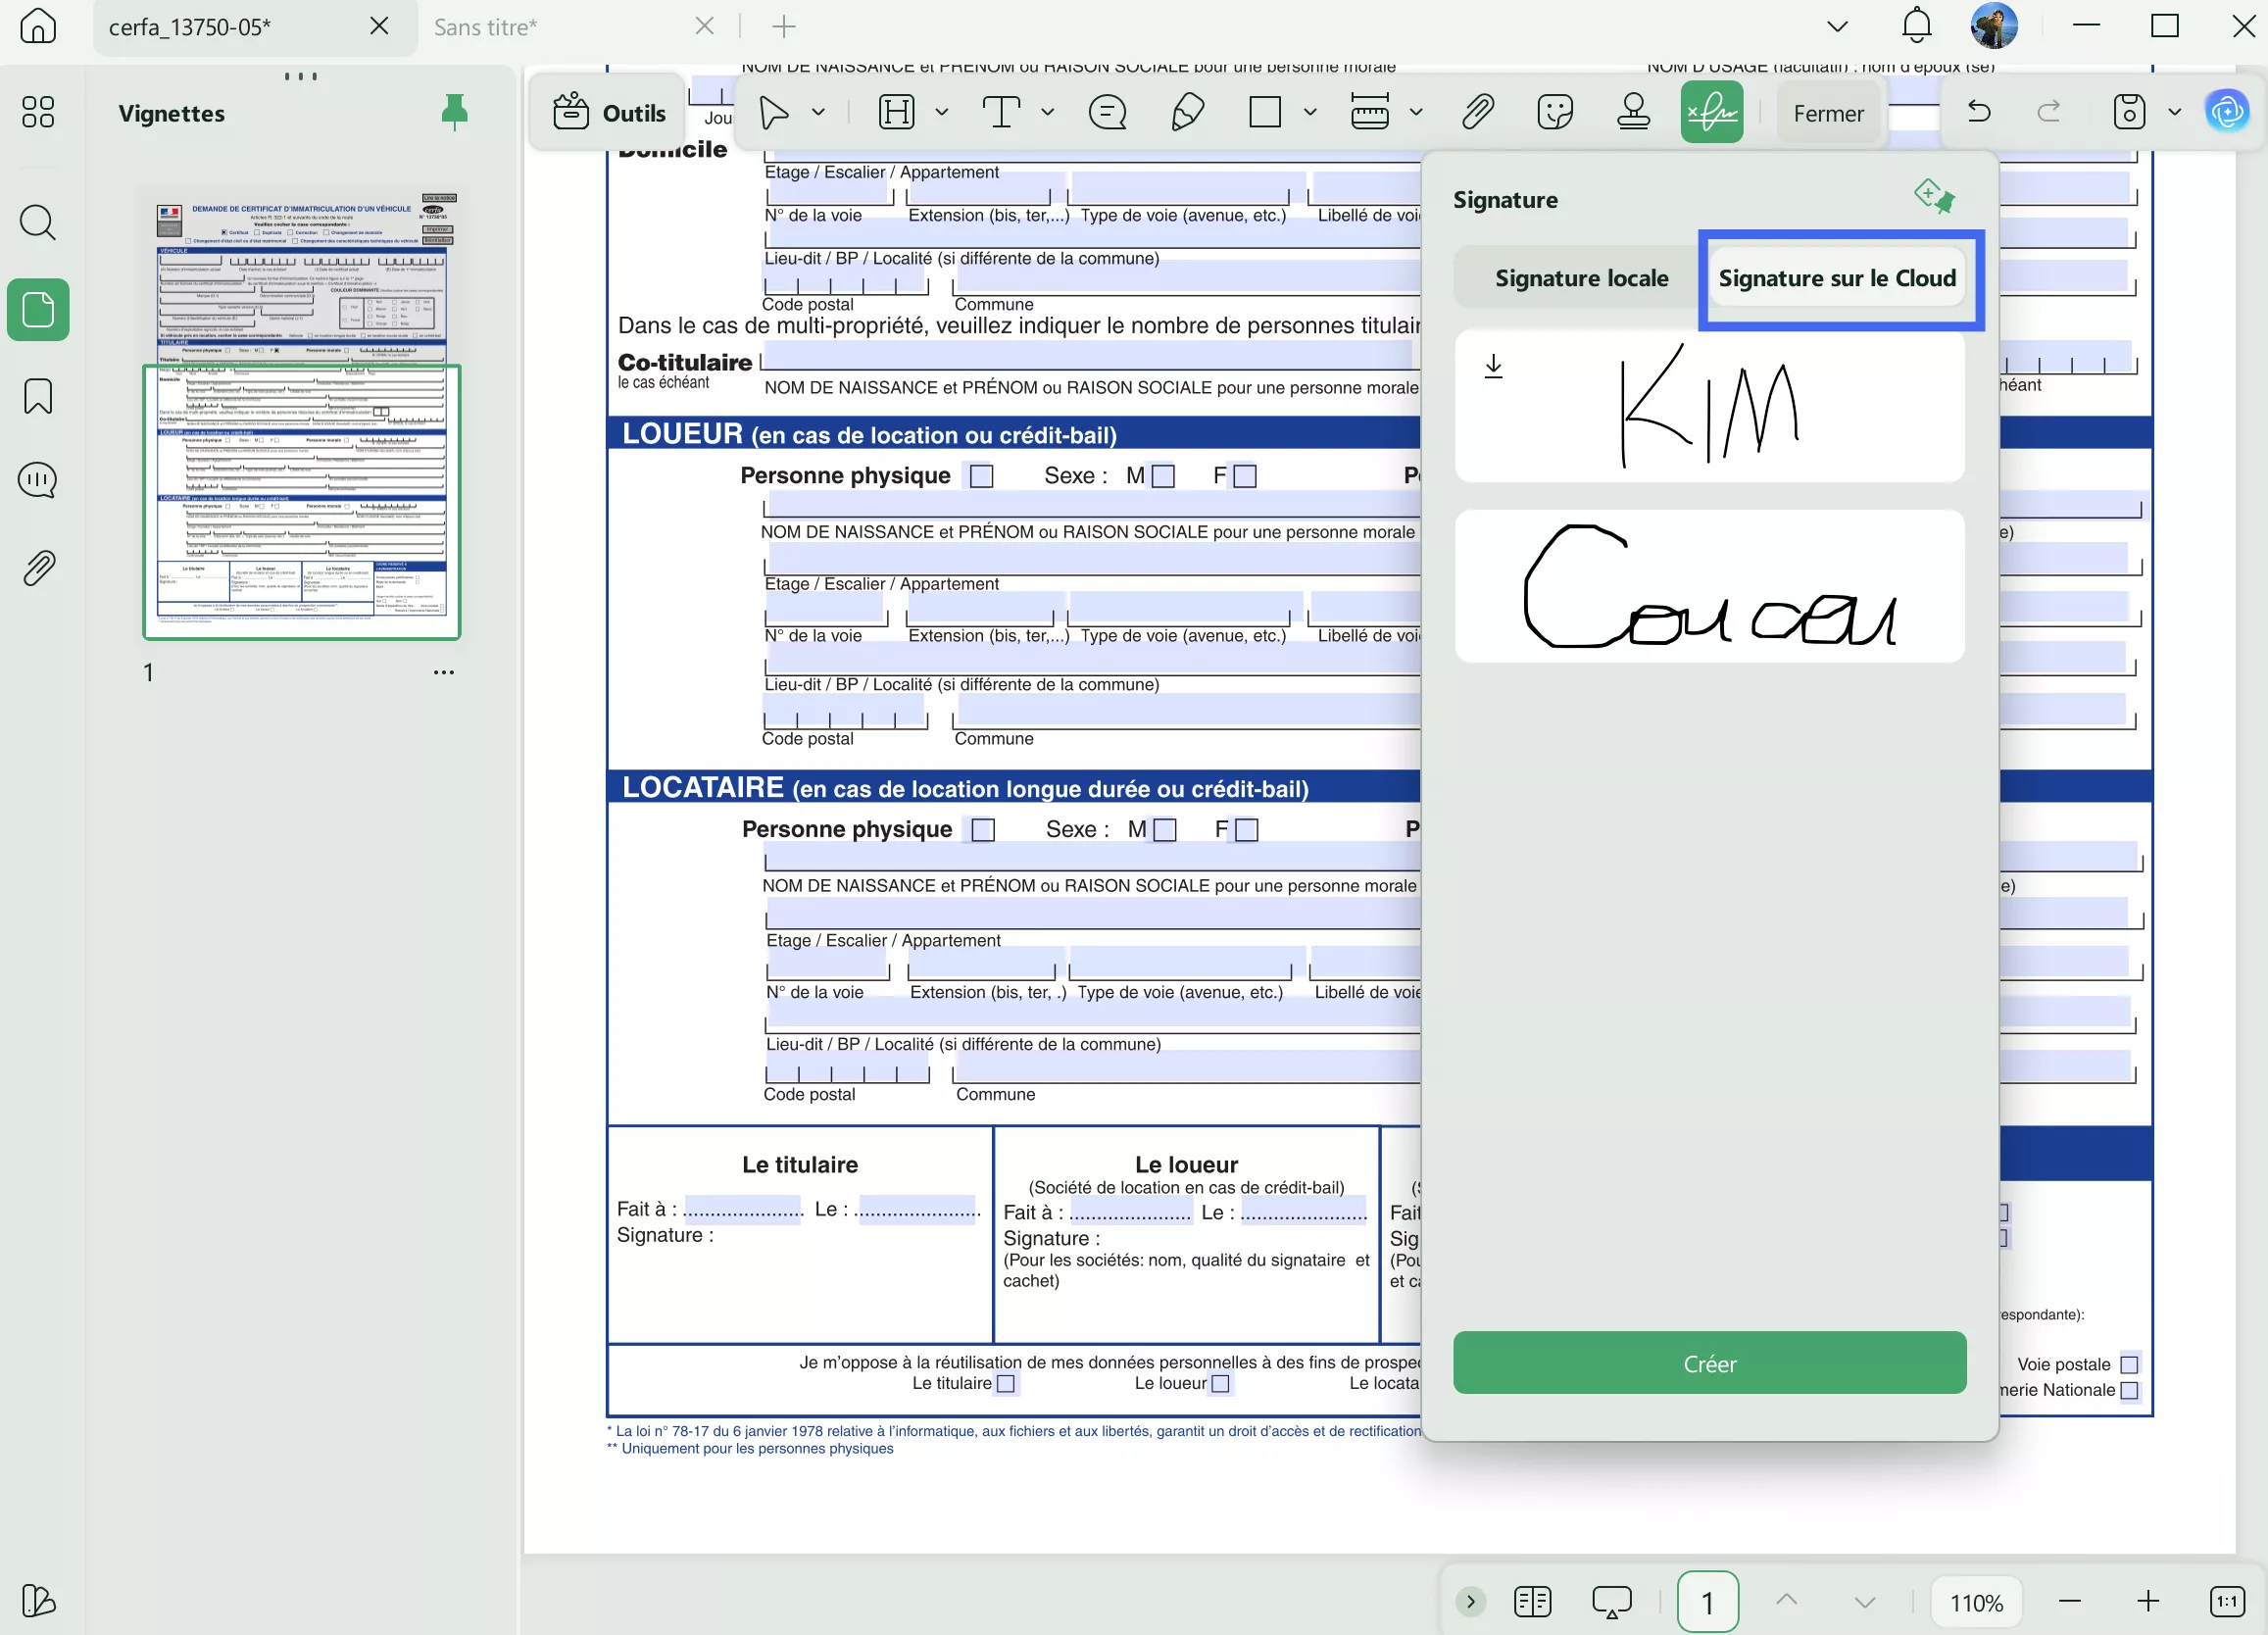The height and width of the screenshot is (1635, 2268).
Task: Open the bookmarks sidebar panel
Action: pyautogui.click(x=38, y=397)
